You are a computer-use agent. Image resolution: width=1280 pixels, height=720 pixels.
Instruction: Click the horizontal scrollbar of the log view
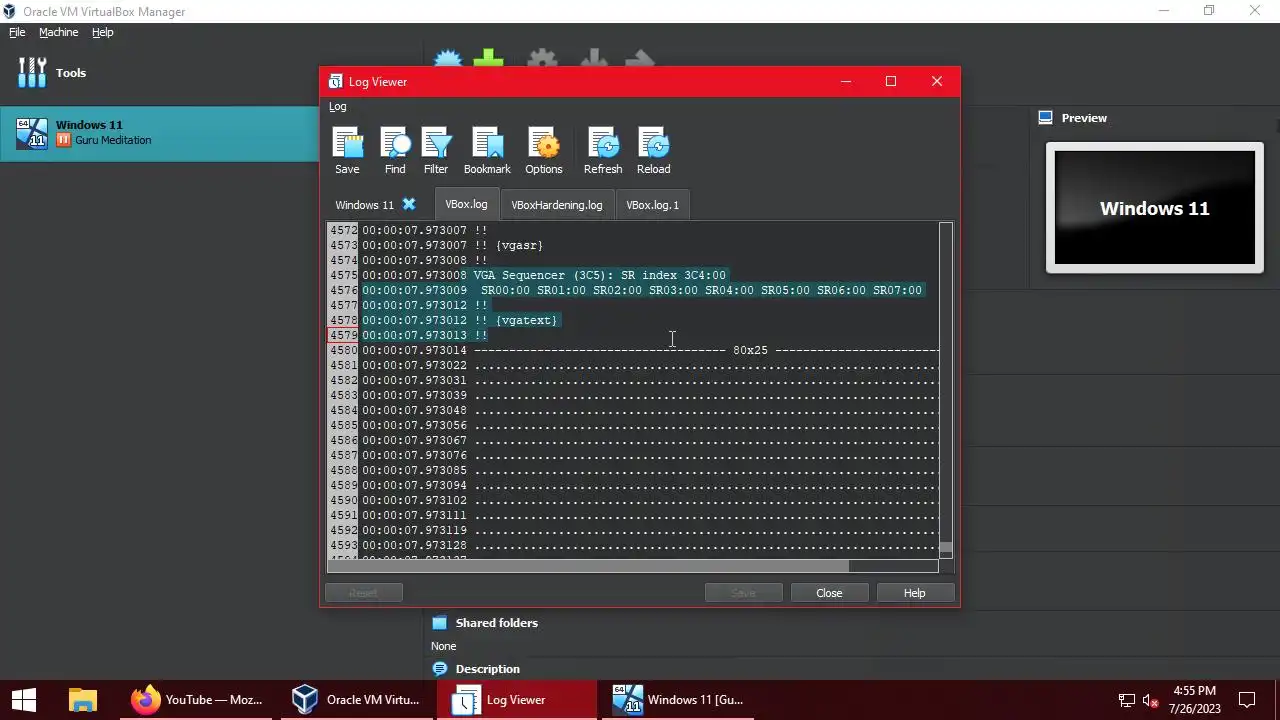tap(588, 566)
